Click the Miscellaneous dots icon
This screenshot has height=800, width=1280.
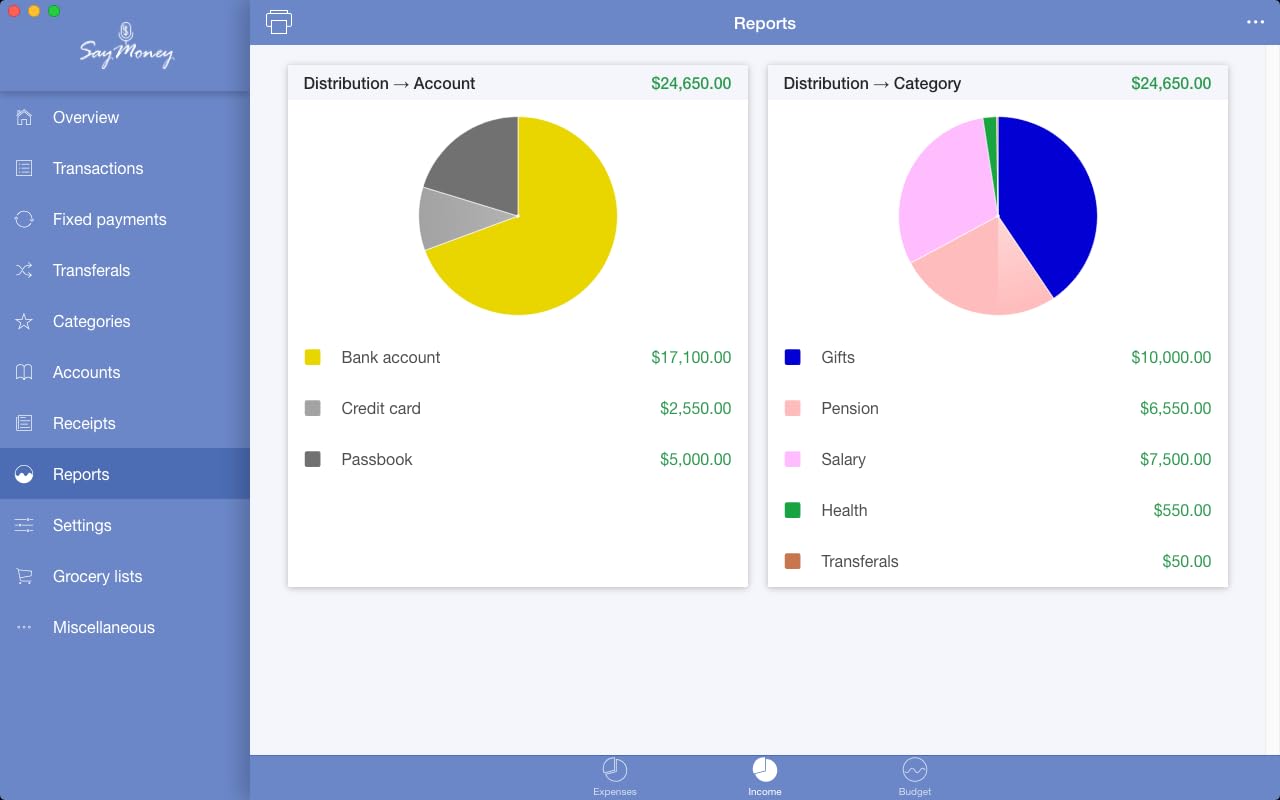(x=24, y=627)
